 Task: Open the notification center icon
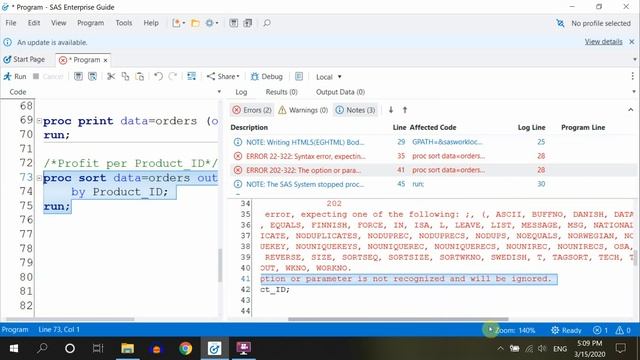621,348
